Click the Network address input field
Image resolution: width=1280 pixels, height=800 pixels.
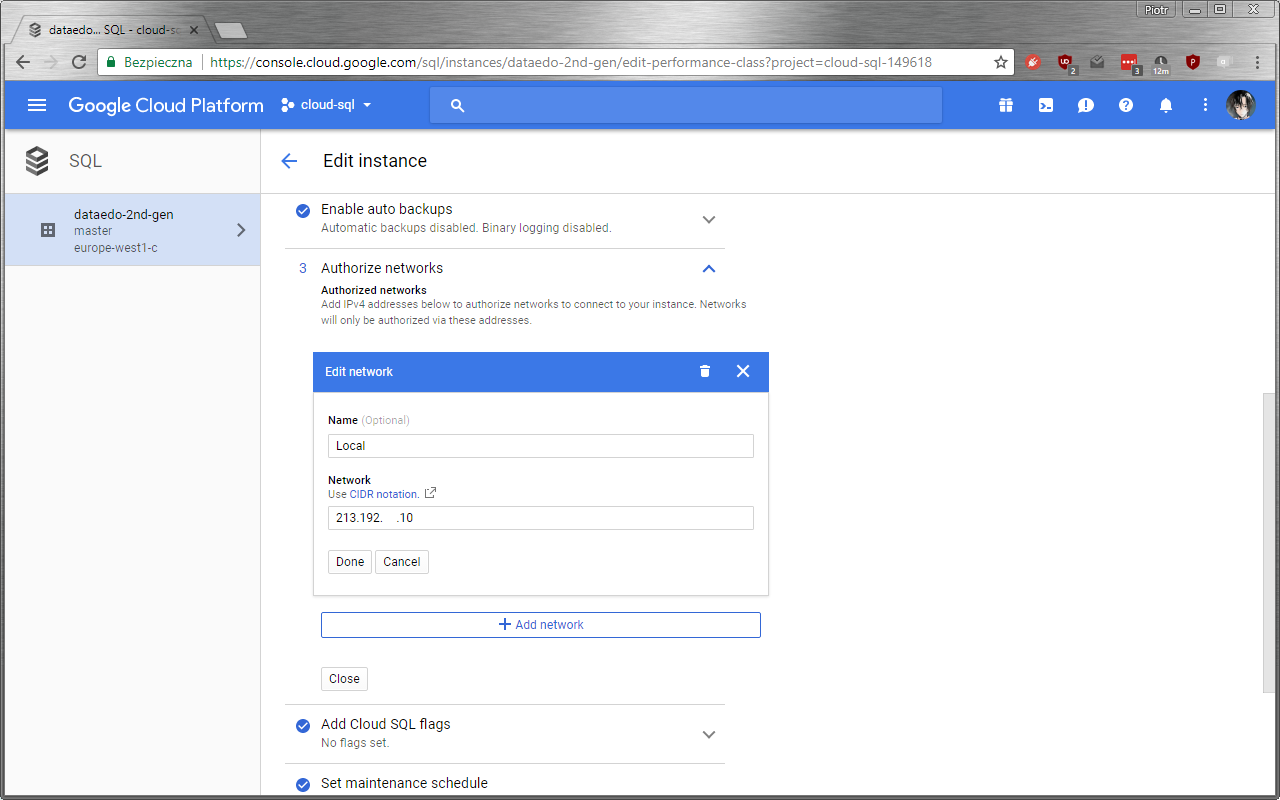(540, 518)
